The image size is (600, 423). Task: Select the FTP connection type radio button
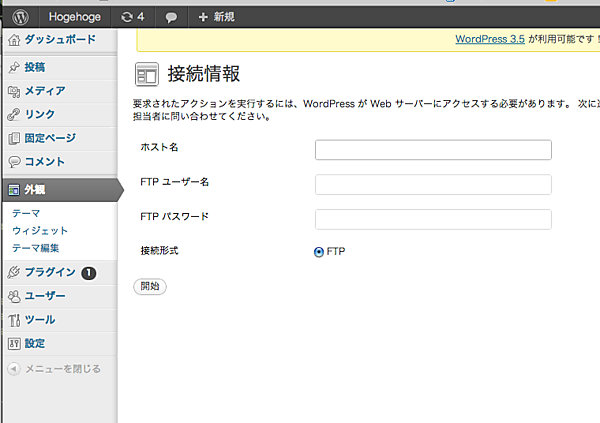coord(319,252)
